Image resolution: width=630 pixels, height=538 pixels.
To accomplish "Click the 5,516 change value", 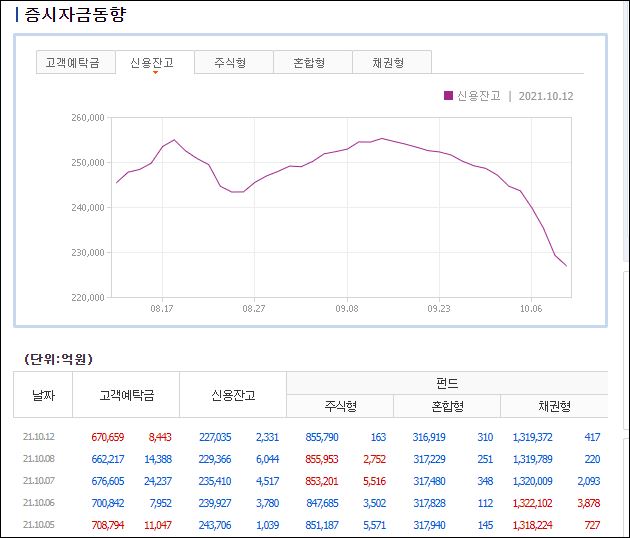I will [x=374, y=481].
